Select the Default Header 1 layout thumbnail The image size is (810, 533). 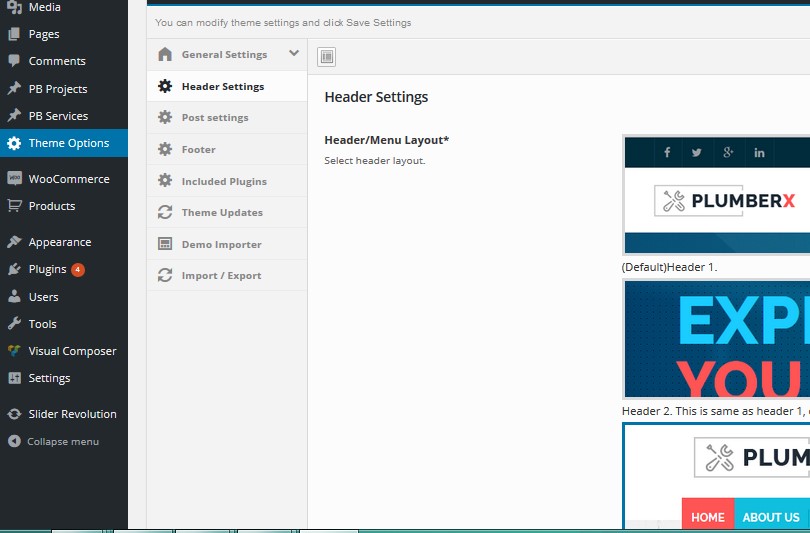click(716, 195)
